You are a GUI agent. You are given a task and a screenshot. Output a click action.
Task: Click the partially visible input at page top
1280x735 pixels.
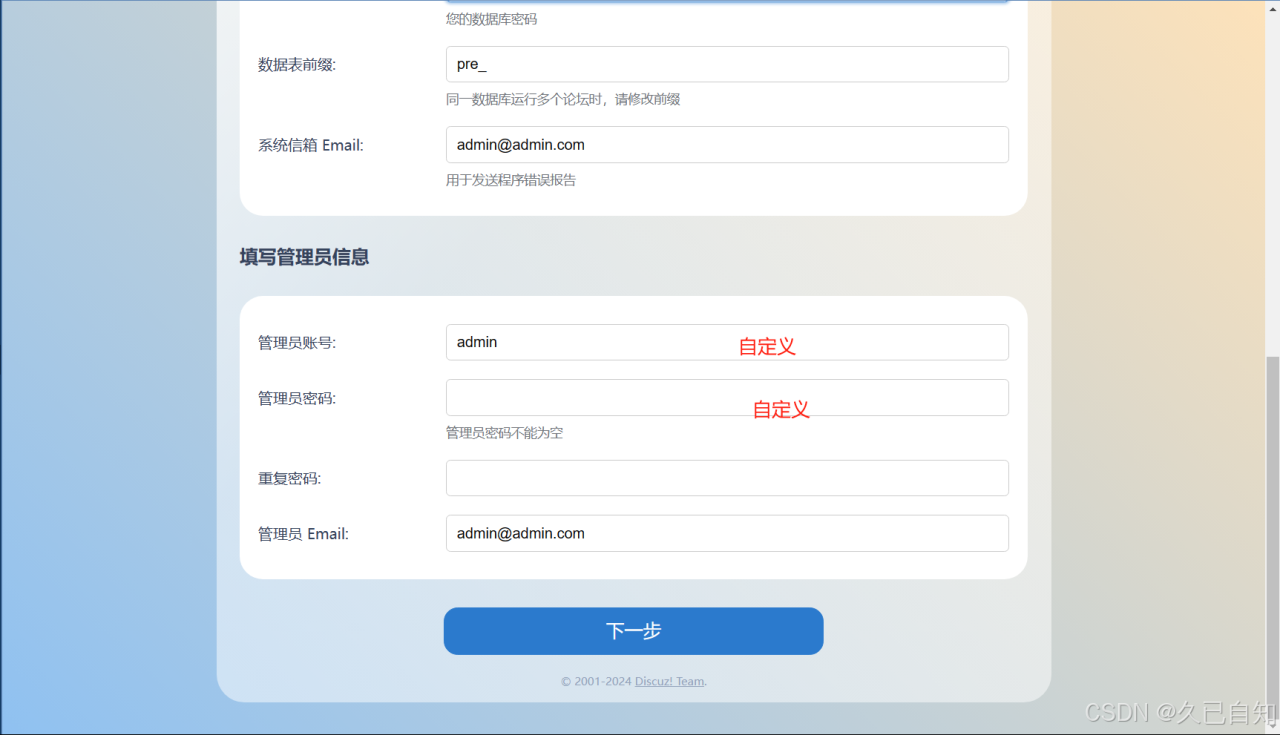727,2
